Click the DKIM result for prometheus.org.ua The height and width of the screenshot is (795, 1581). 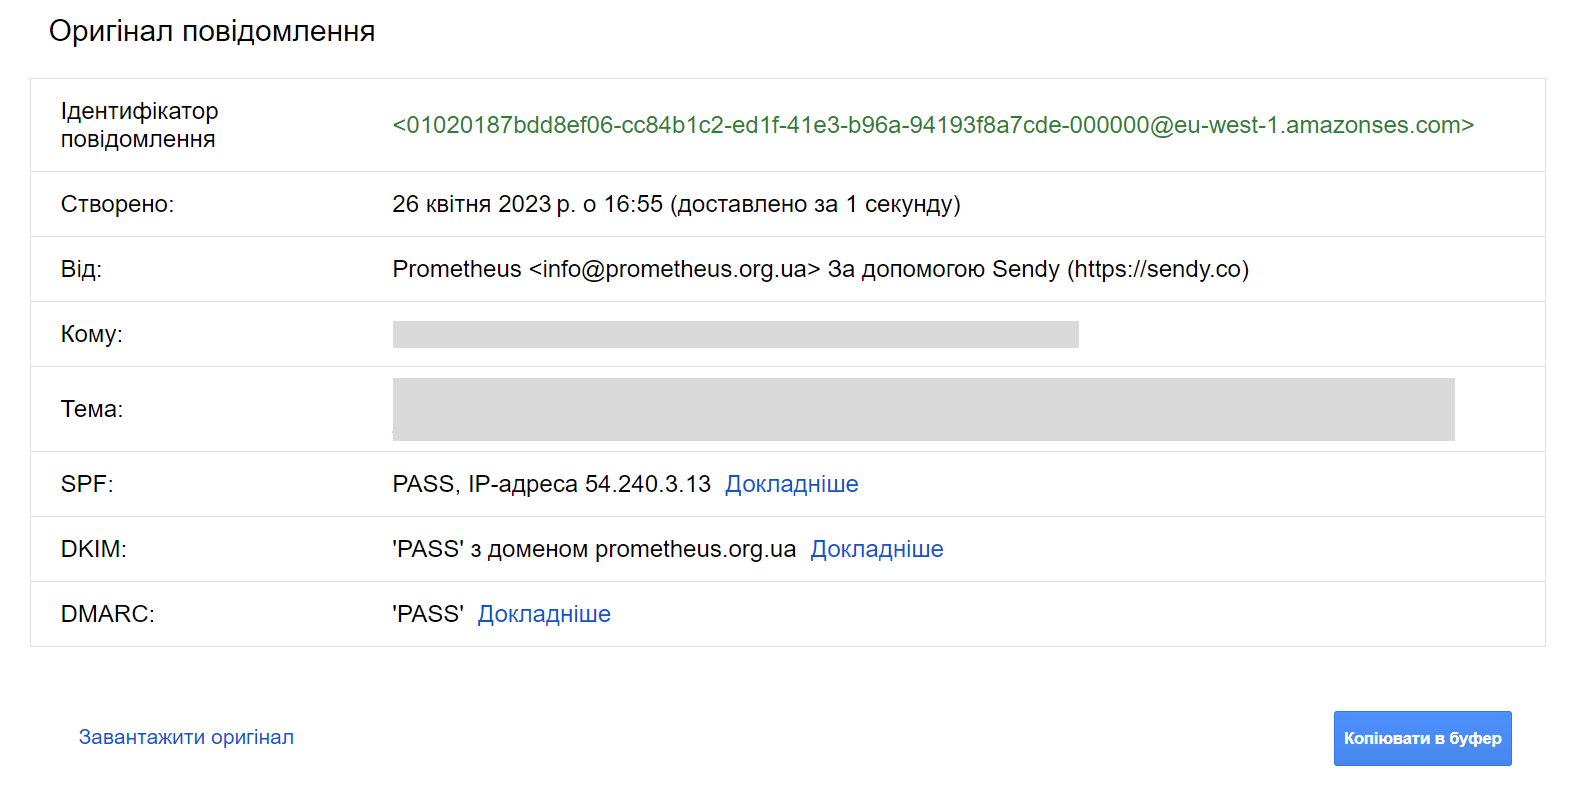594,549
